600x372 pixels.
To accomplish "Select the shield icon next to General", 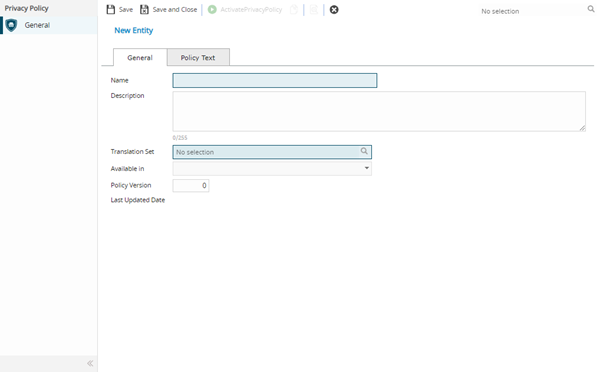I will pos(11,25).
